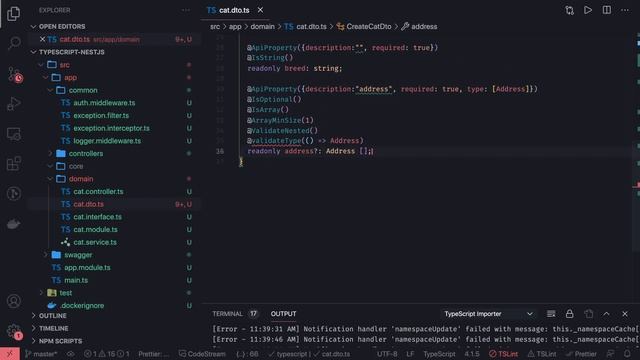The height and width of the screenshot is (360, 640).
Task: Open cat.service.ts file
Action: [95, 242]
